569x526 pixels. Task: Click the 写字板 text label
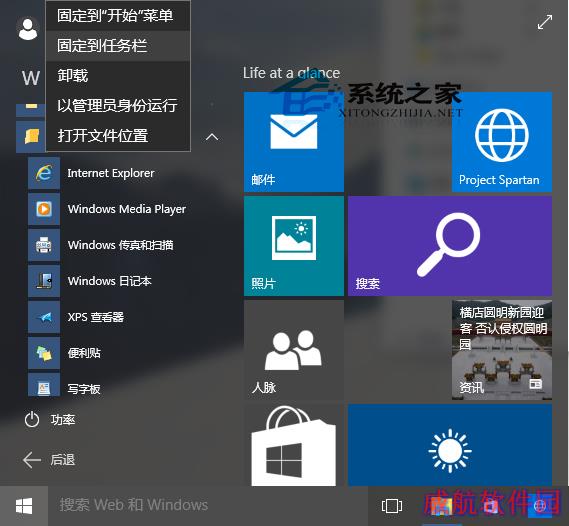pos(84,389)
